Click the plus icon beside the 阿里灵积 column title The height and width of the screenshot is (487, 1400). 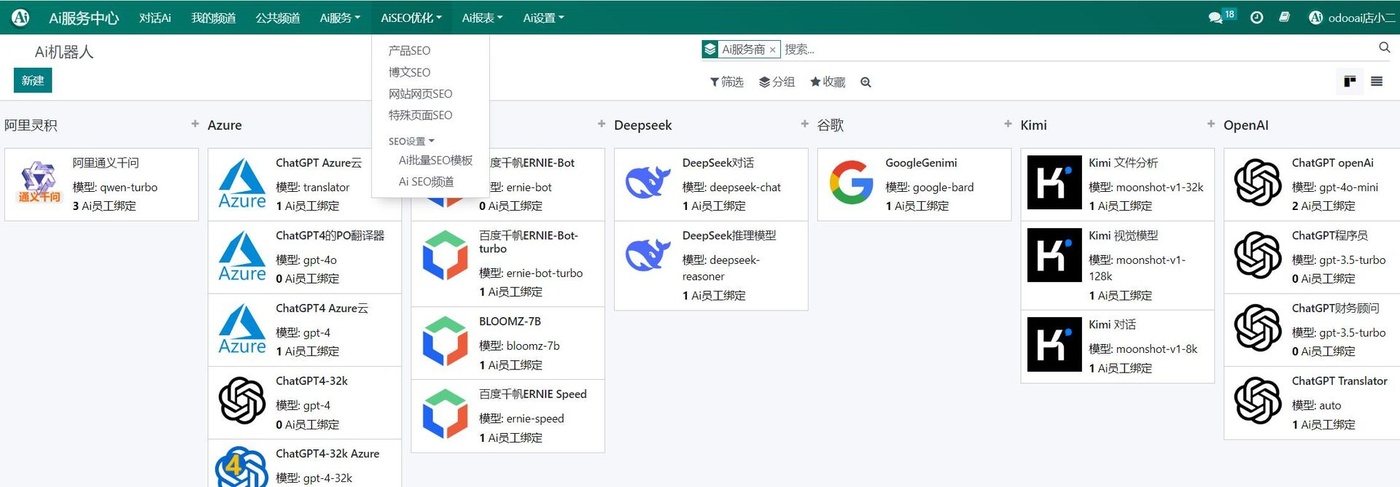[x=195, y=124]
